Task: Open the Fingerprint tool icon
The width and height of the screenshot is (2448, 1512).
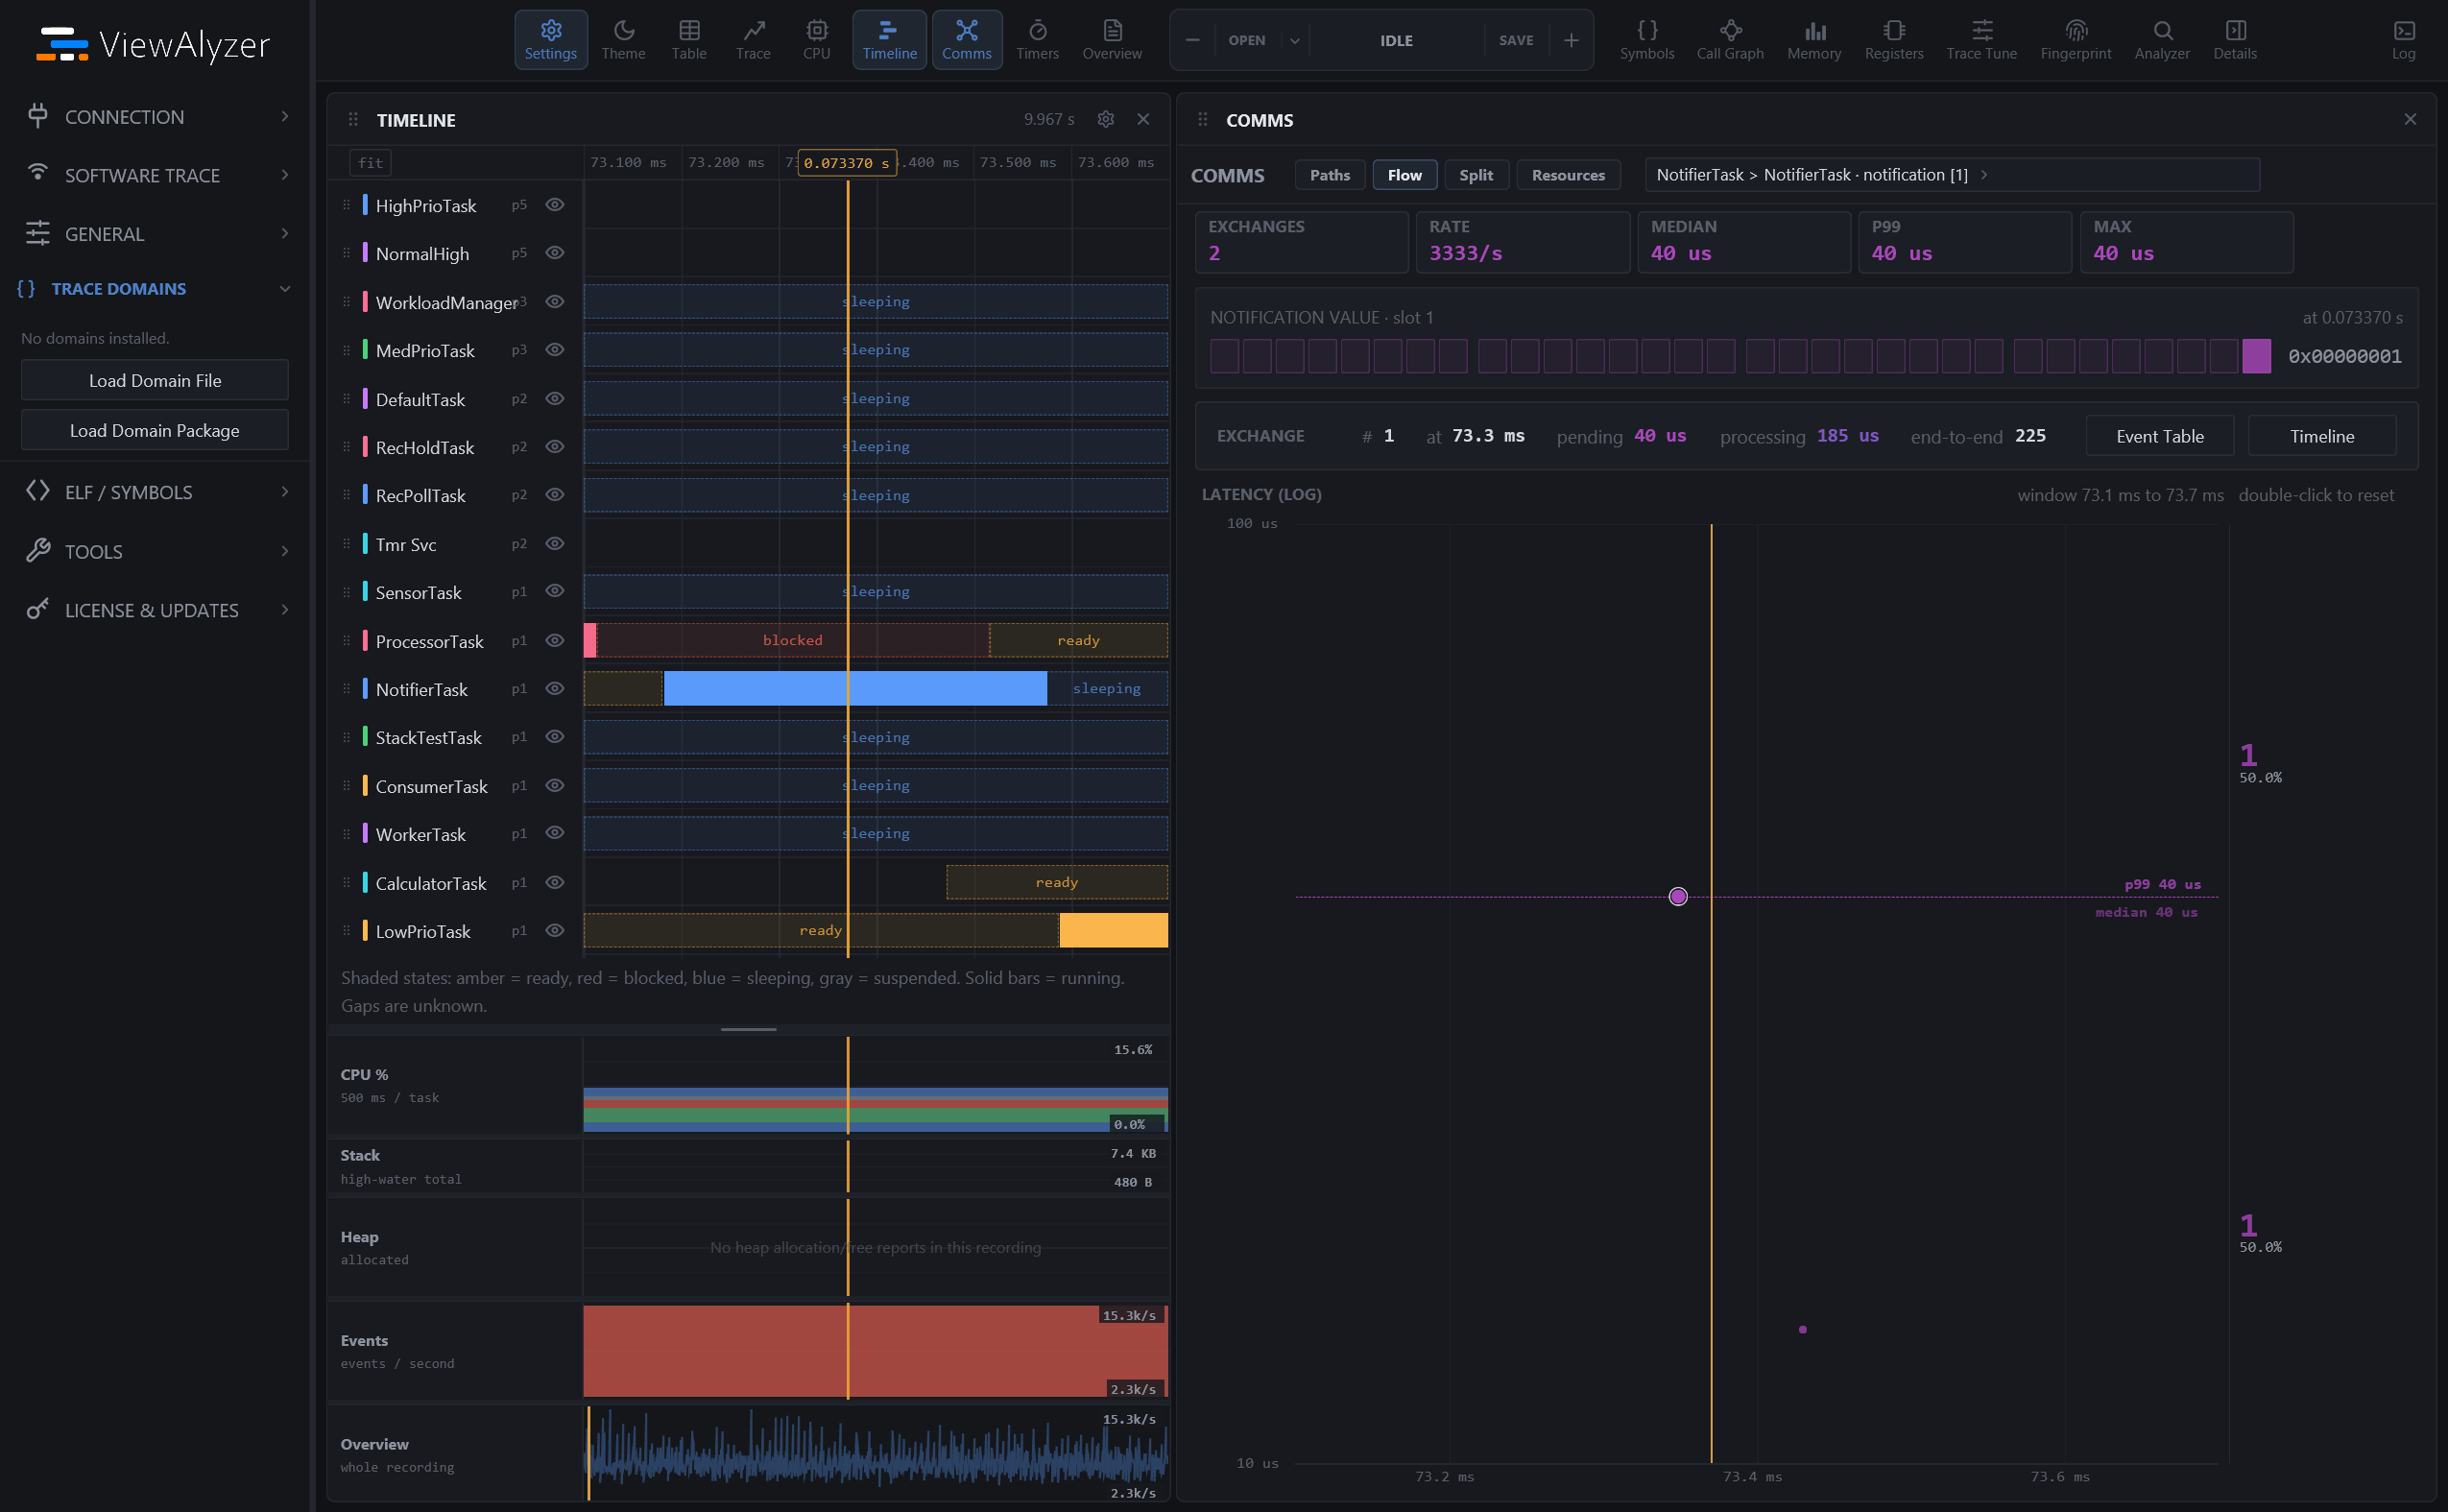Action: pyautogui.click(x=2076, y=40)
